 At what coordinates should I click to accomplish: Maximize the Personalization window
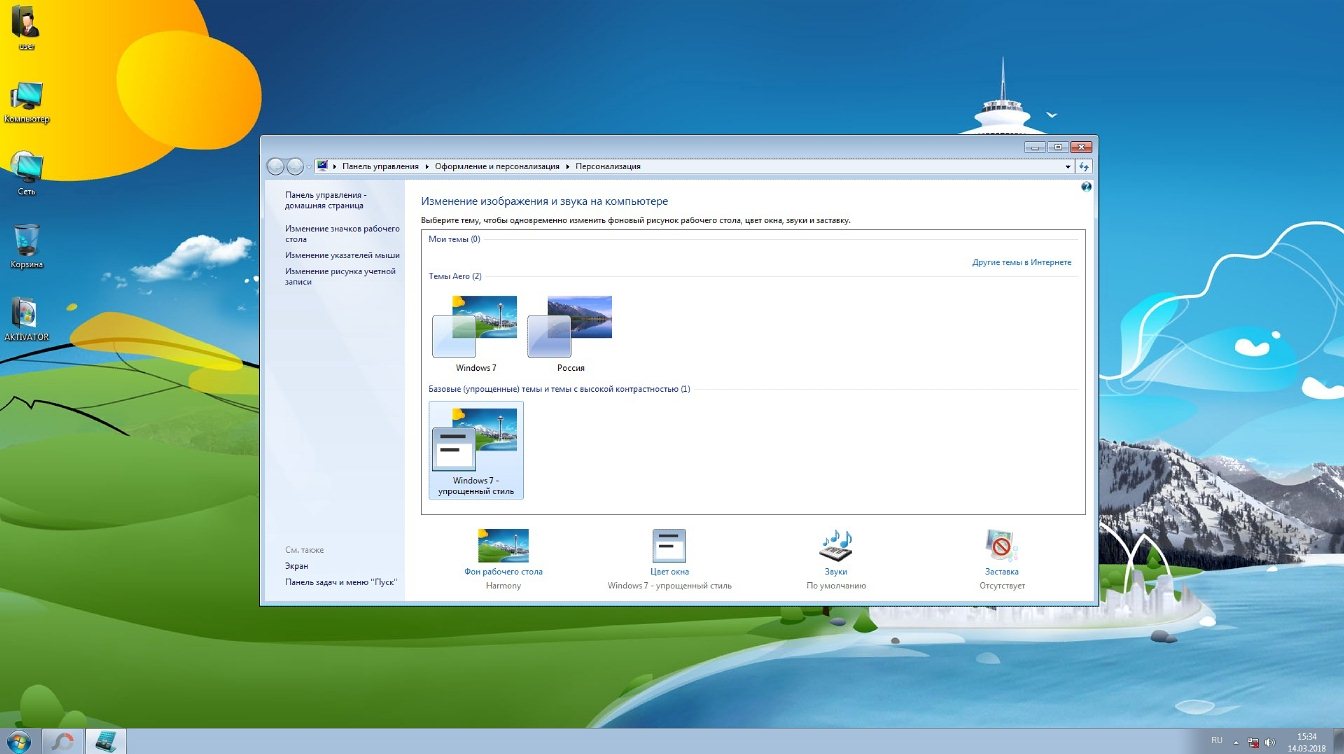1057,146
